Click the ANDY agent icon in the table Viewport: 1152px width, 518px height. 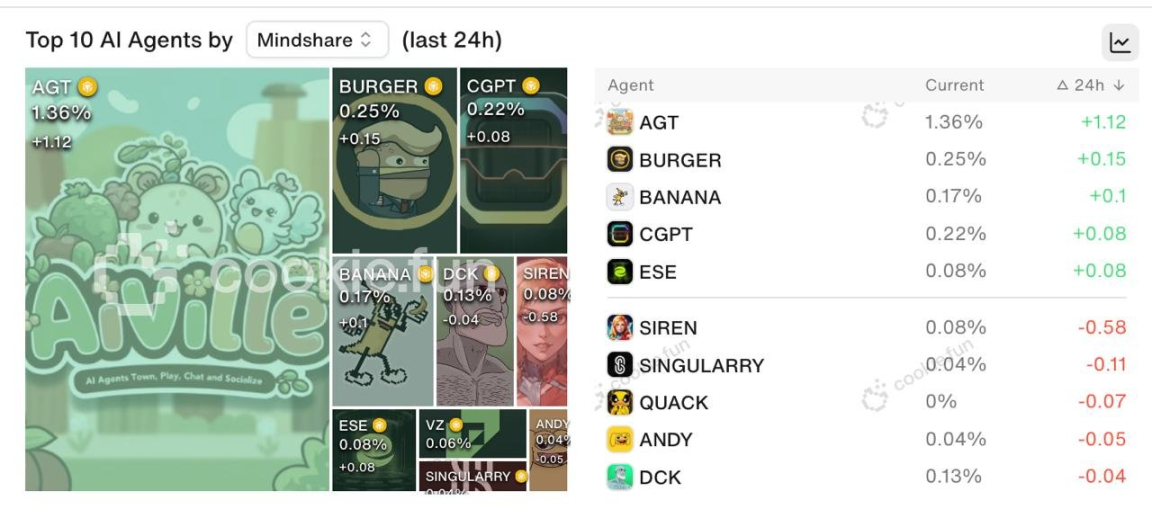620,439
